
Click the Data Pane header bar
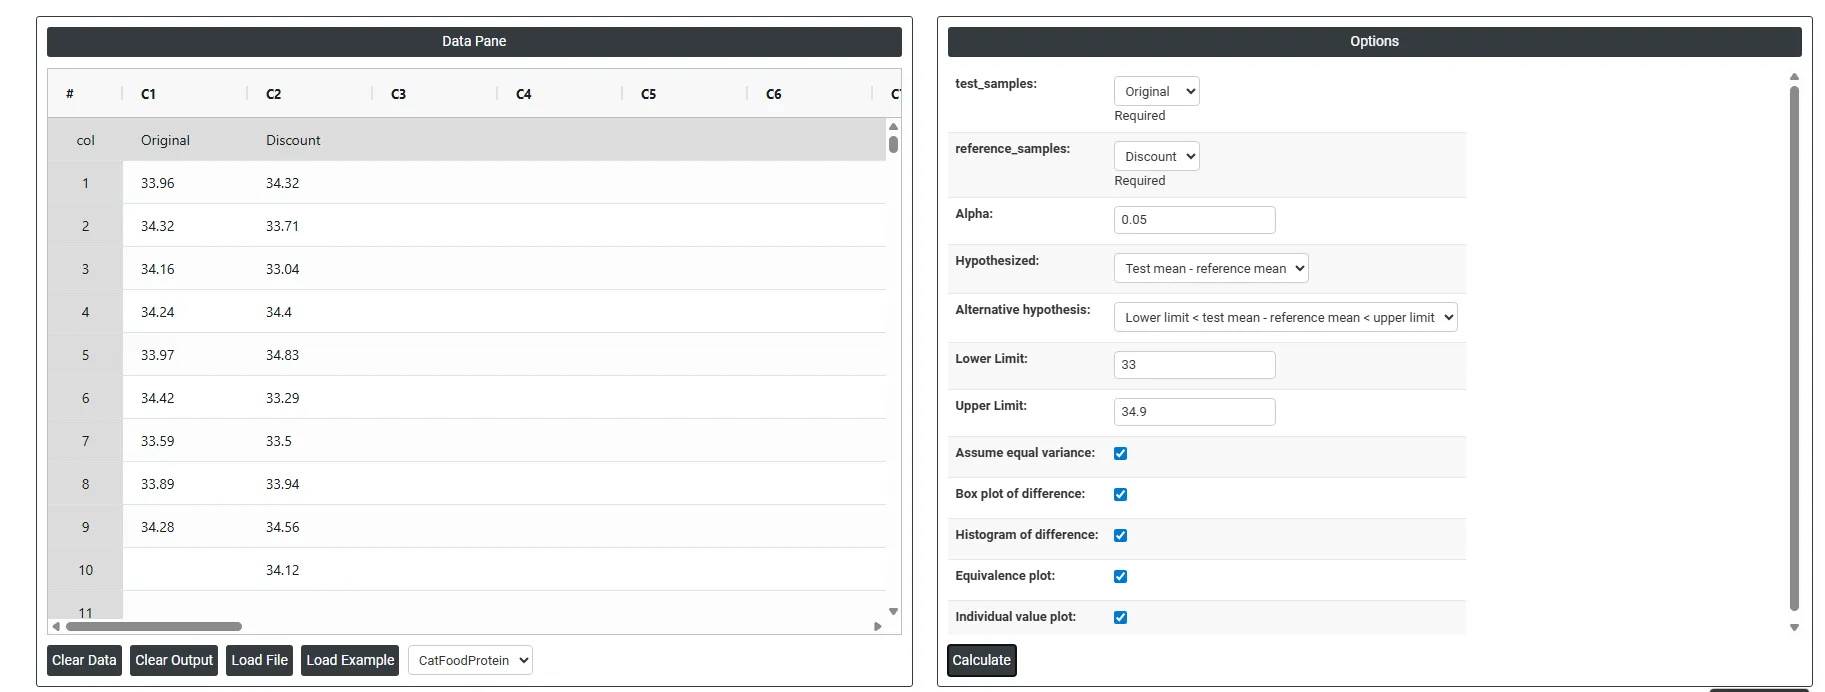pyautogui.click(x=474, y=41)
